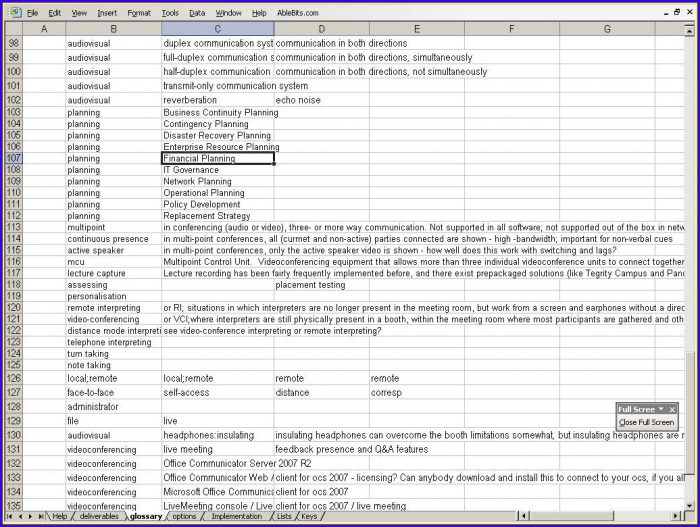Open the AbleBits.com menu
The image size is (700, 527).
(298, 13)
